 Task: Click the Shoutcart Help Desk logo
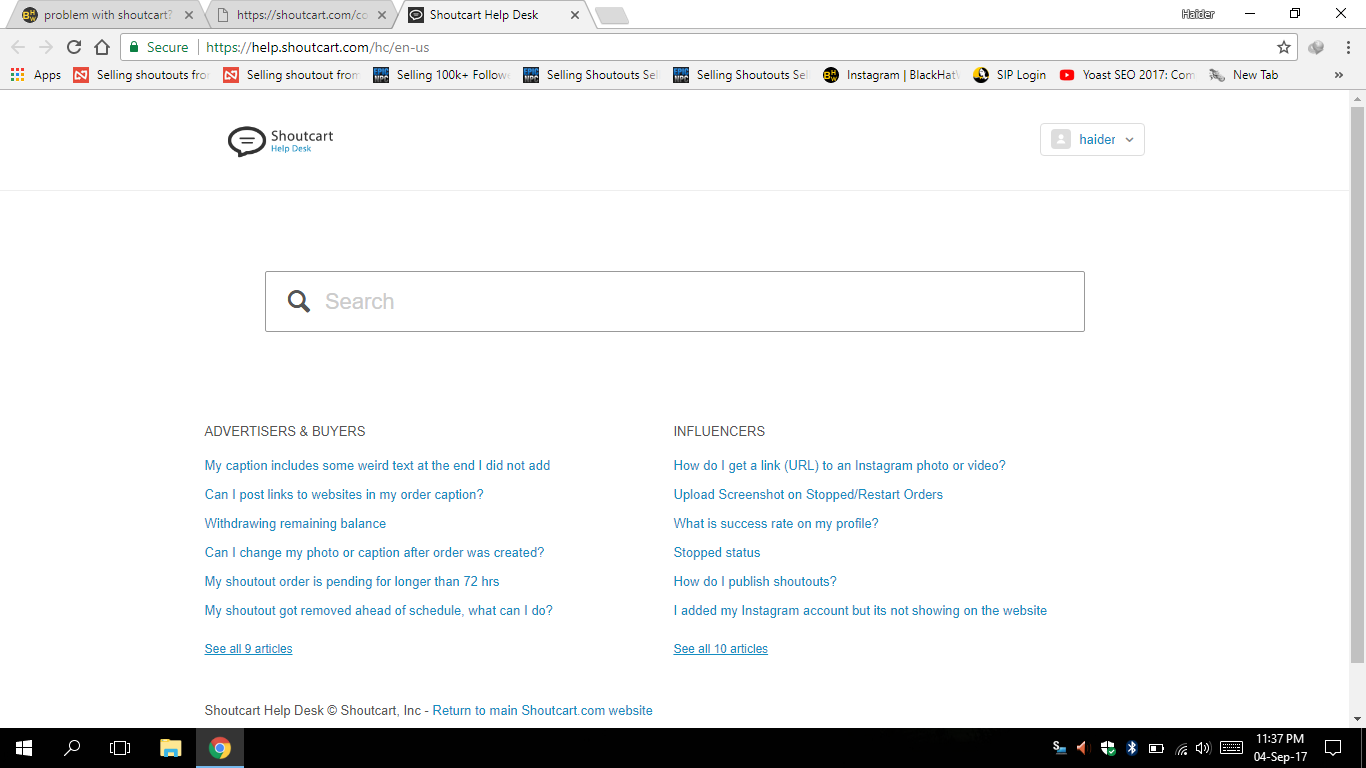[x=280, y=141]
